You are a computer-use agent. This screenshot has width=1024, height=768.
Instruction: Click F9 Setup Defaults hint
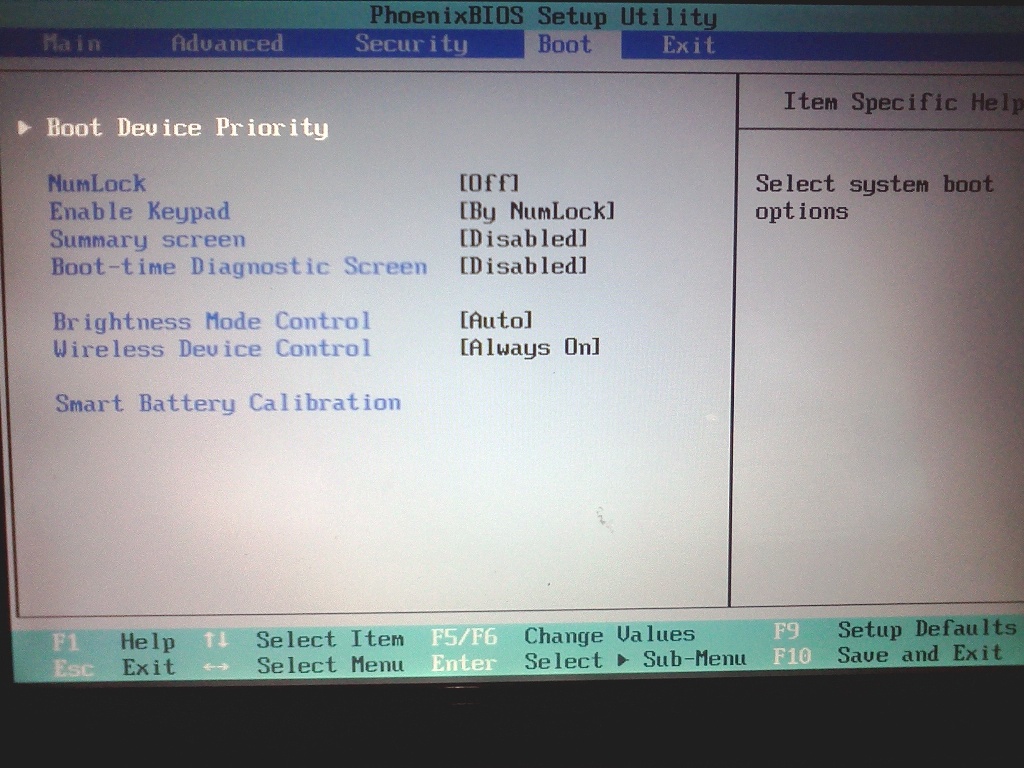click(x=895, y=630)
